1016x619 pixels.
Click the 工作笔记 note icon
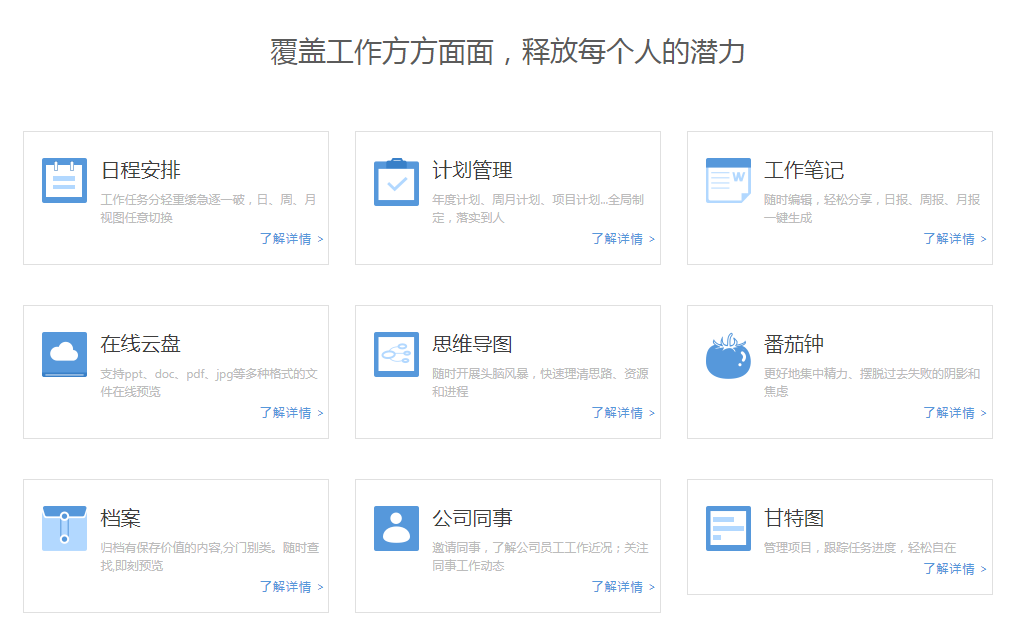coord(728,179)
